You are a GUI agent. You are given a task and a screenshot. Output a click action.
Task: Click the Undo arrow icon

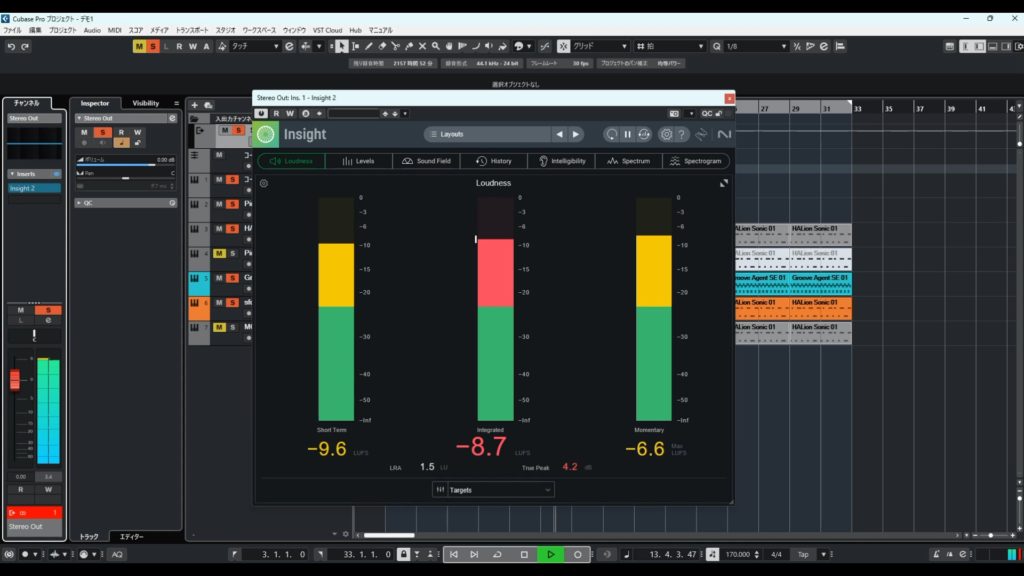(x=11, y=46)
